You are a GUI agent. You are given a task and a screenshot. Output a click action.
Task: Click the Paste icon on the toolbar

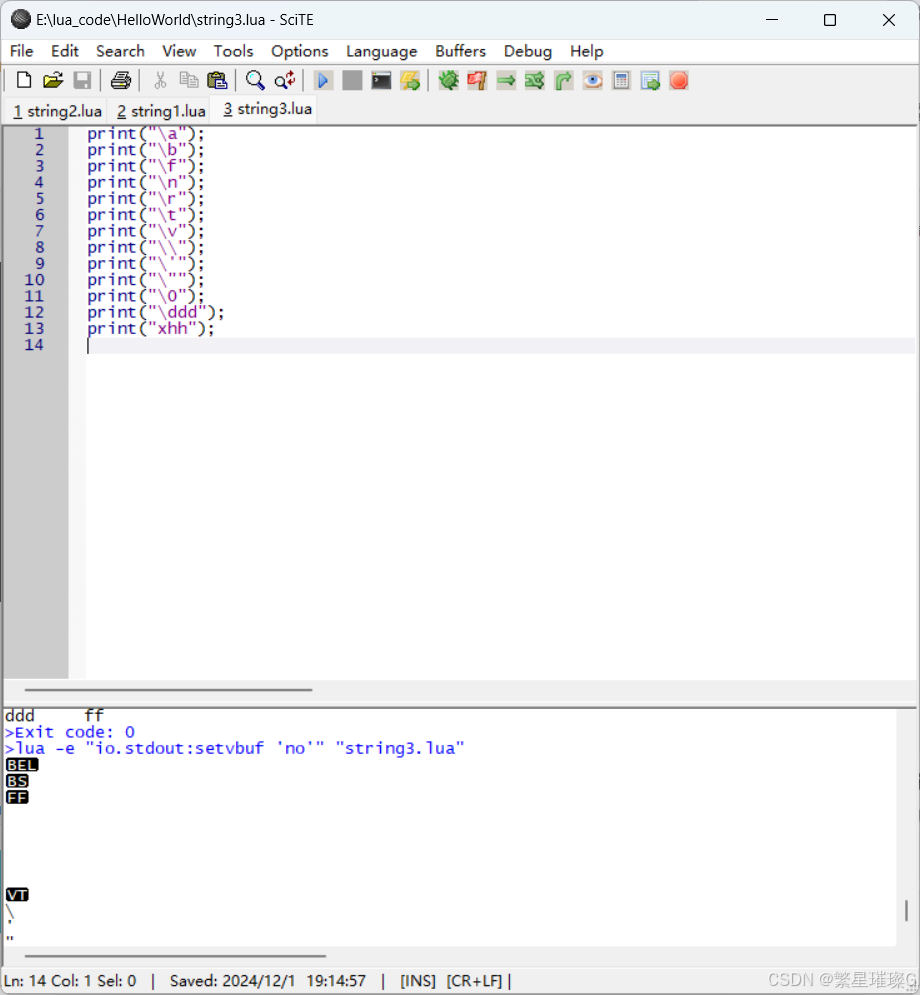tap(218, 80)
